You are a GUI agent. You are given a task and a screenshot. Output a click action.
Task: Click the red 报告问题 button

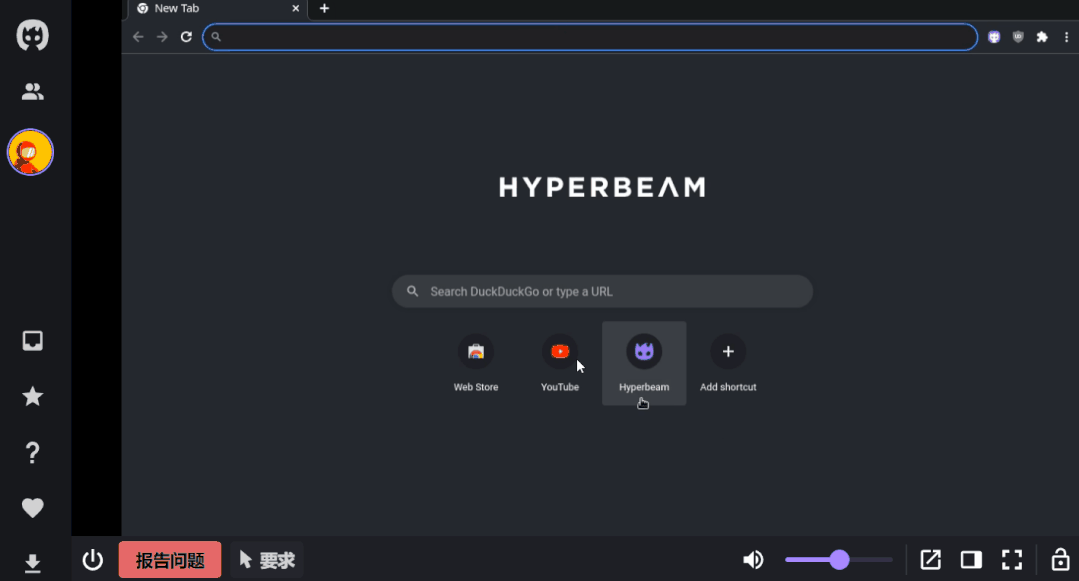point(170,560)
